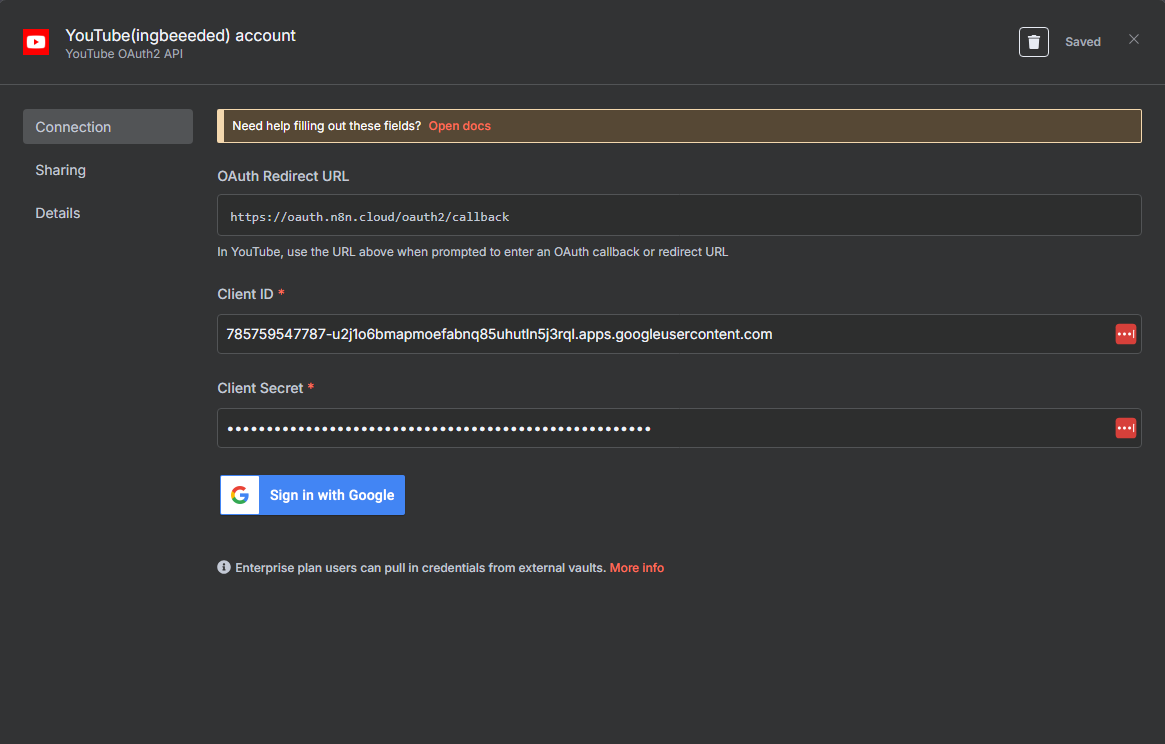Open the Details tab
Screen dimensions: 1165x744
point(57,213)
